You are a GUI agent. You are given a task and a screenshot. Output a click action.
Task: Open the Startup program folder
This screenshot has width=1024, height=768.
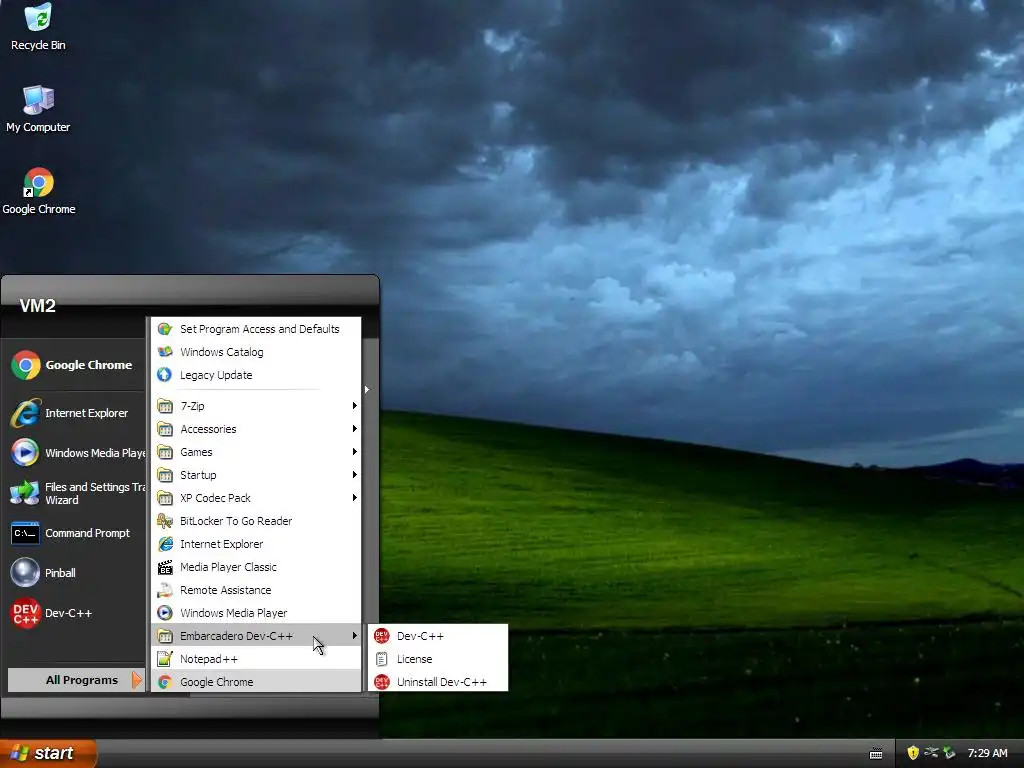[x=256, y=475]
